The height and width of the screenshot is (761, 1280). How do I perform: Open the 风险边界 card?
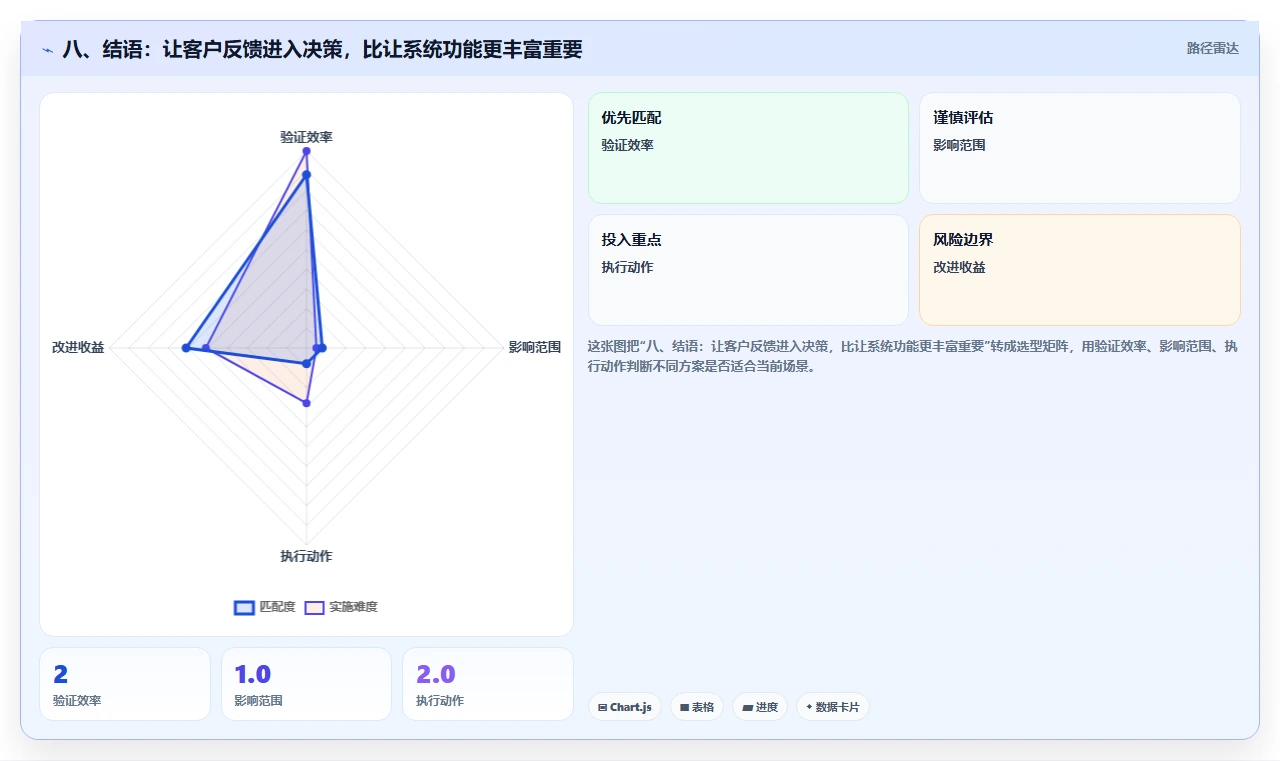(x=1080, y=270)
